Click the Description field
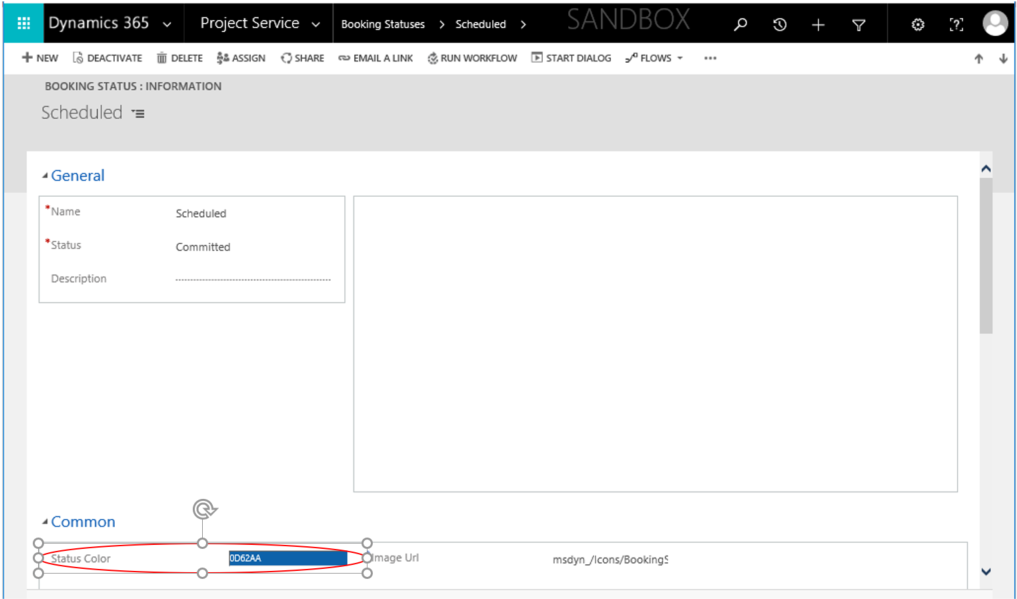Image resolution: width=1017 pixels, height=599 pixels. pyautogui.click(x=252, y=279)
